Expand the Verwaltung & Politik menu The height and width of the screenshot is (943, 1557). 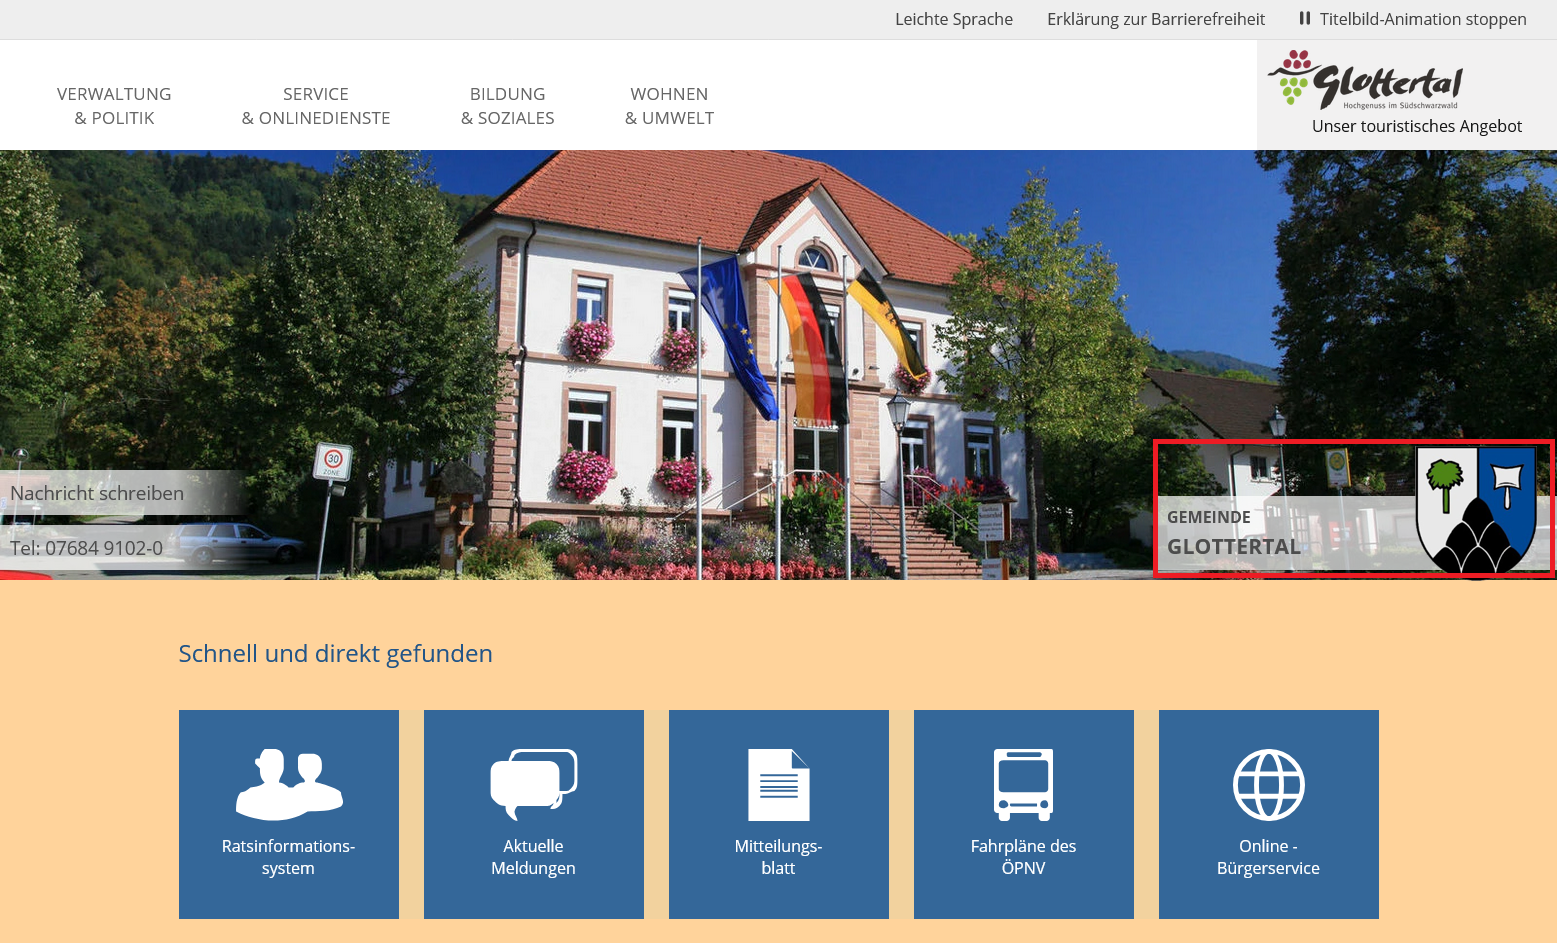(x=114, y=106)
